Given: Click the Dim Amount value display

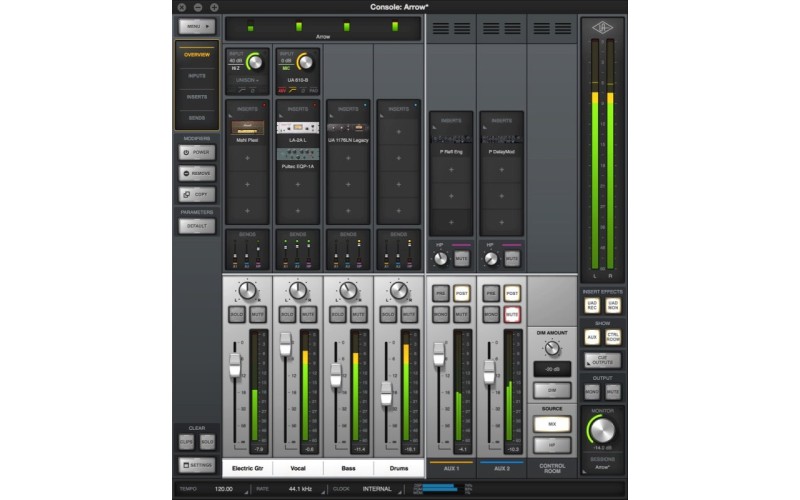Looking at the screenshot, I should [x=552, y=369].
